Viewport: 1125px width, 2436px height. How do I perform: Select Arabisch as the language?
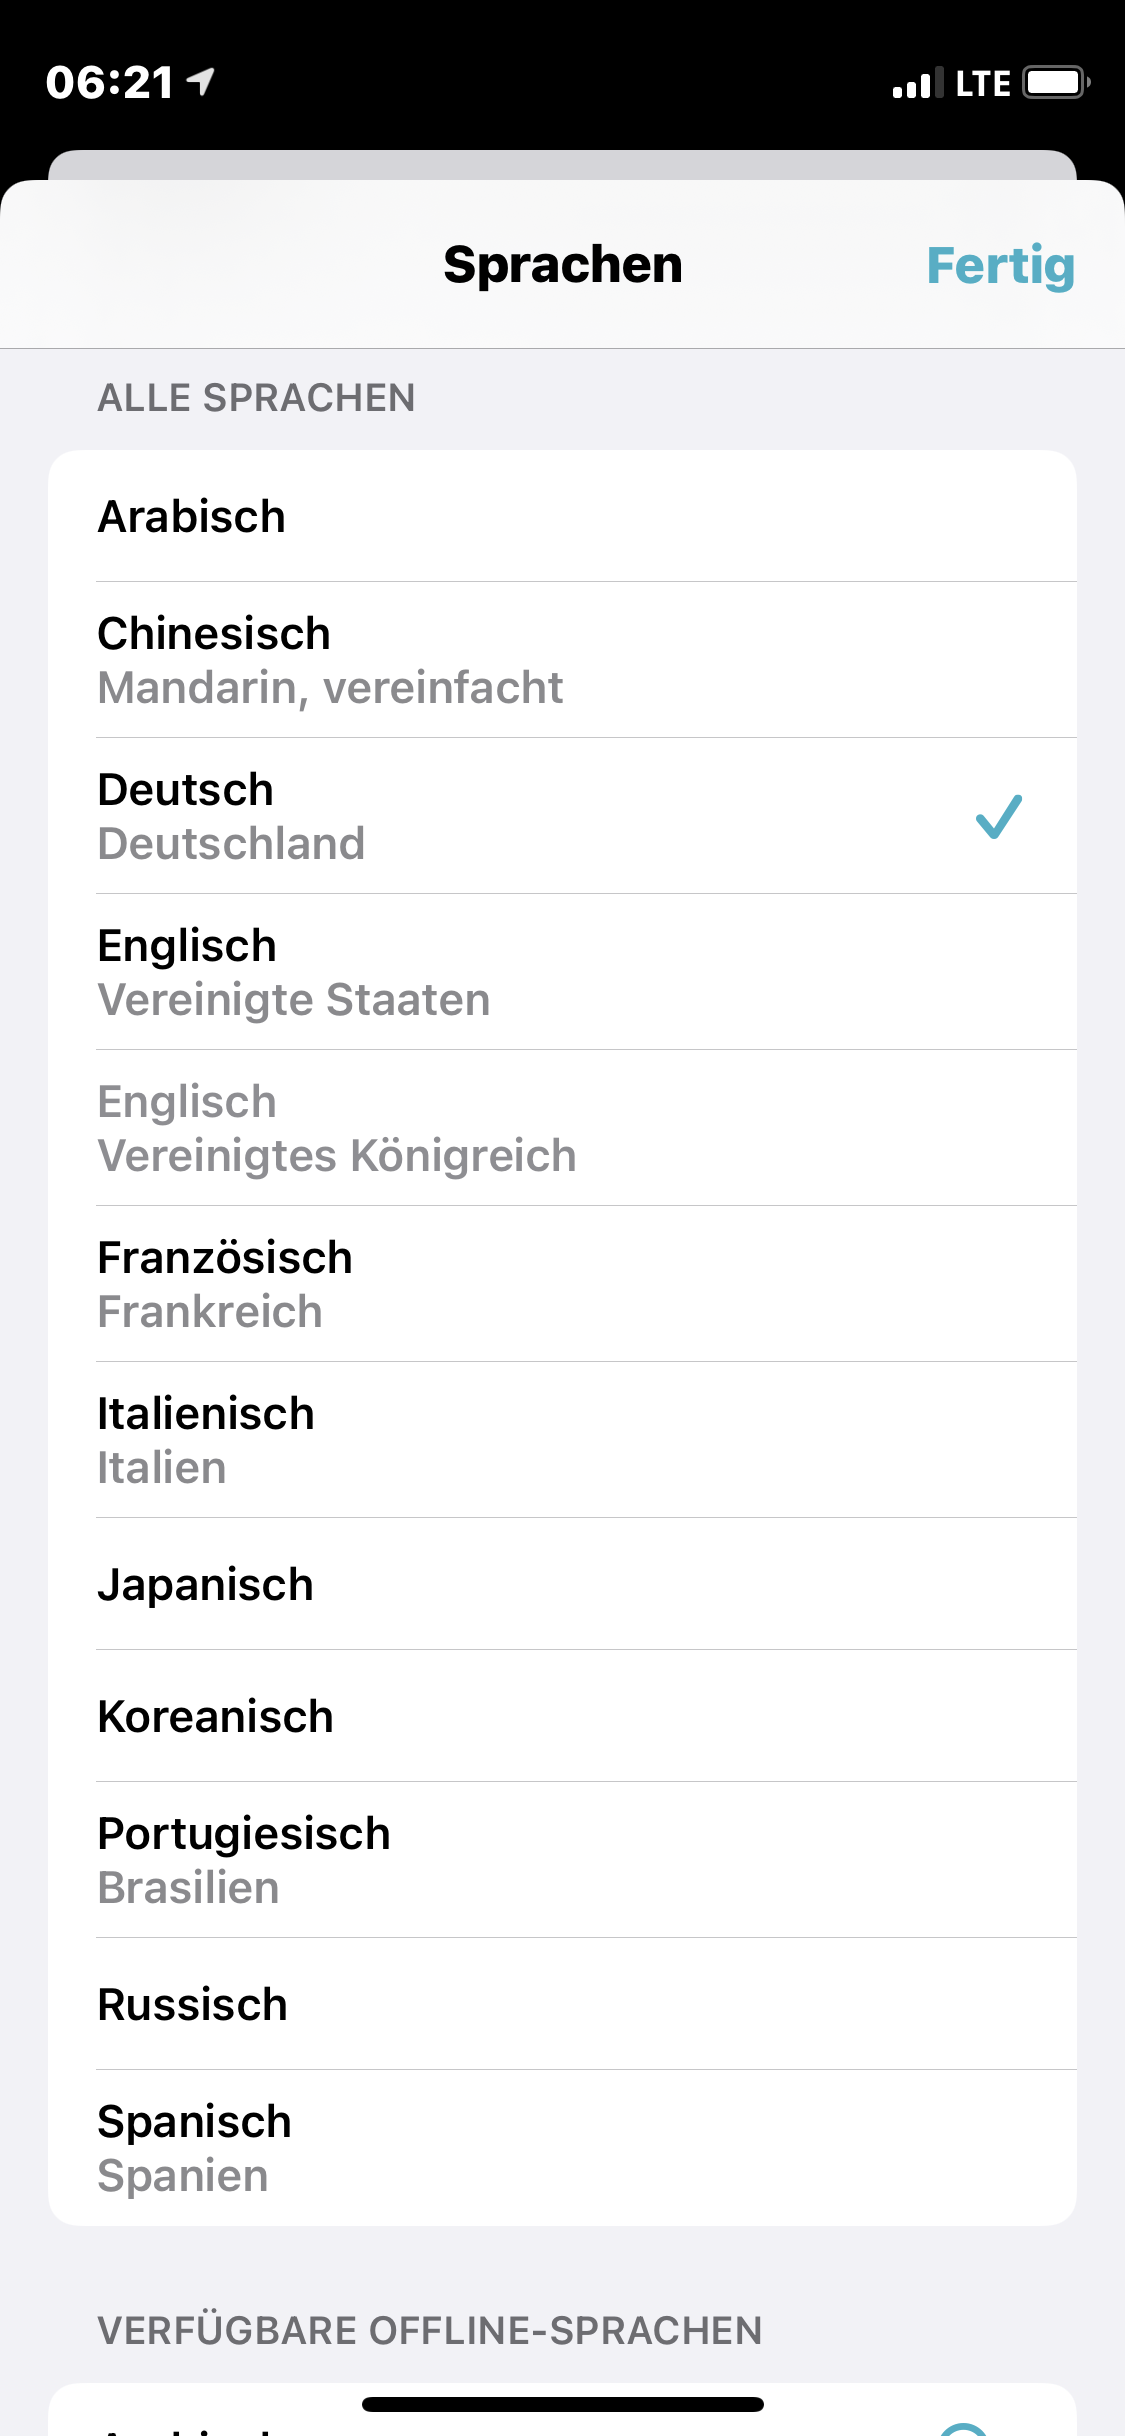560,517
